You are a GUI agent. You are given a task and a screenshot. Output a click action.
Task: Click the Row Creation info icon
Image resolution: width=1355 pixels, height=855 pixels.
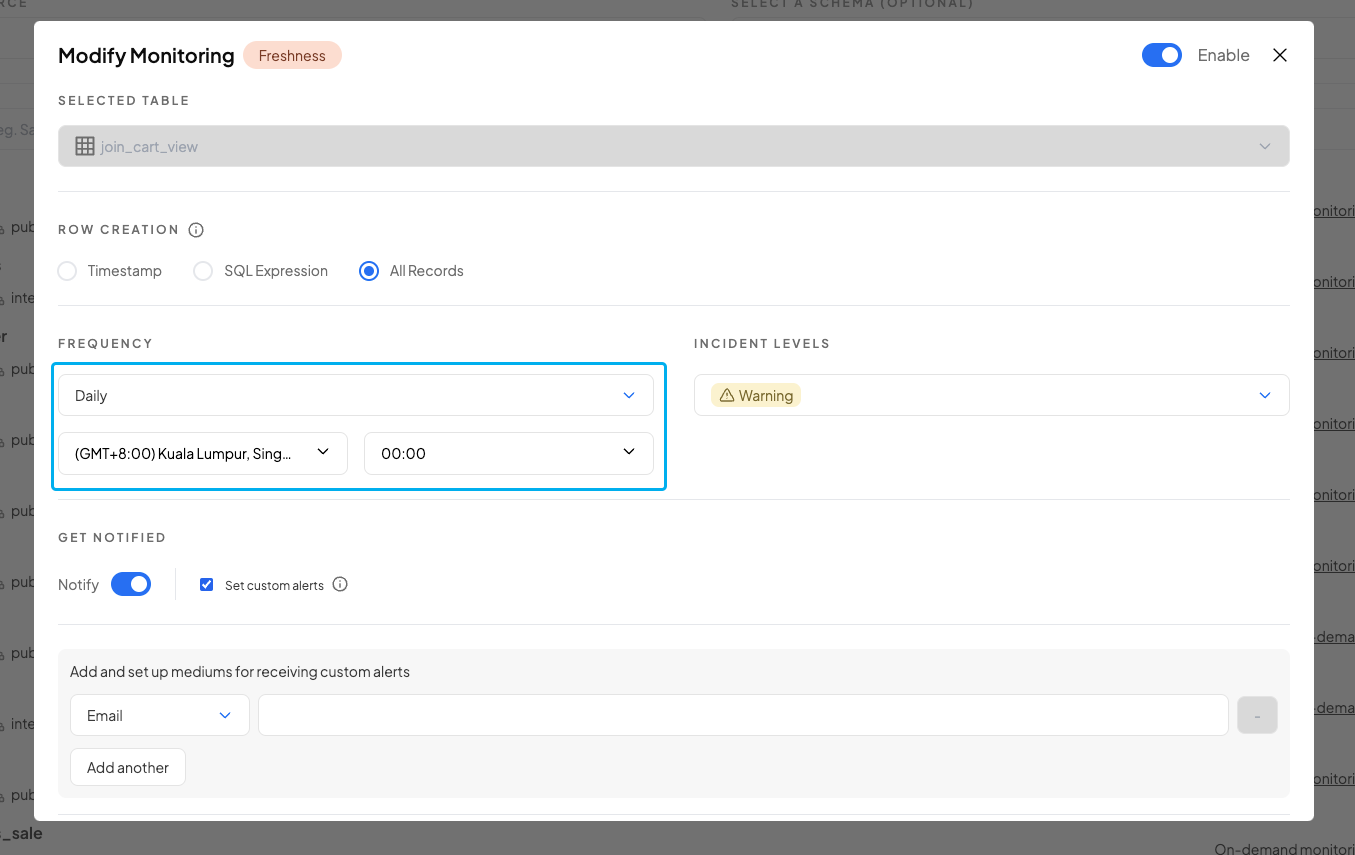(x=196, y=230)
